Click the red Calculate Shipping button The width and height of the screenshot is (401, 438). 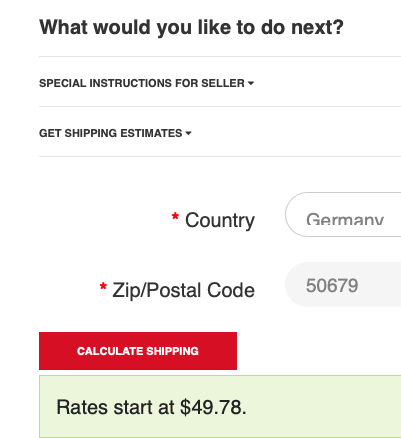[x=138, y=351]
